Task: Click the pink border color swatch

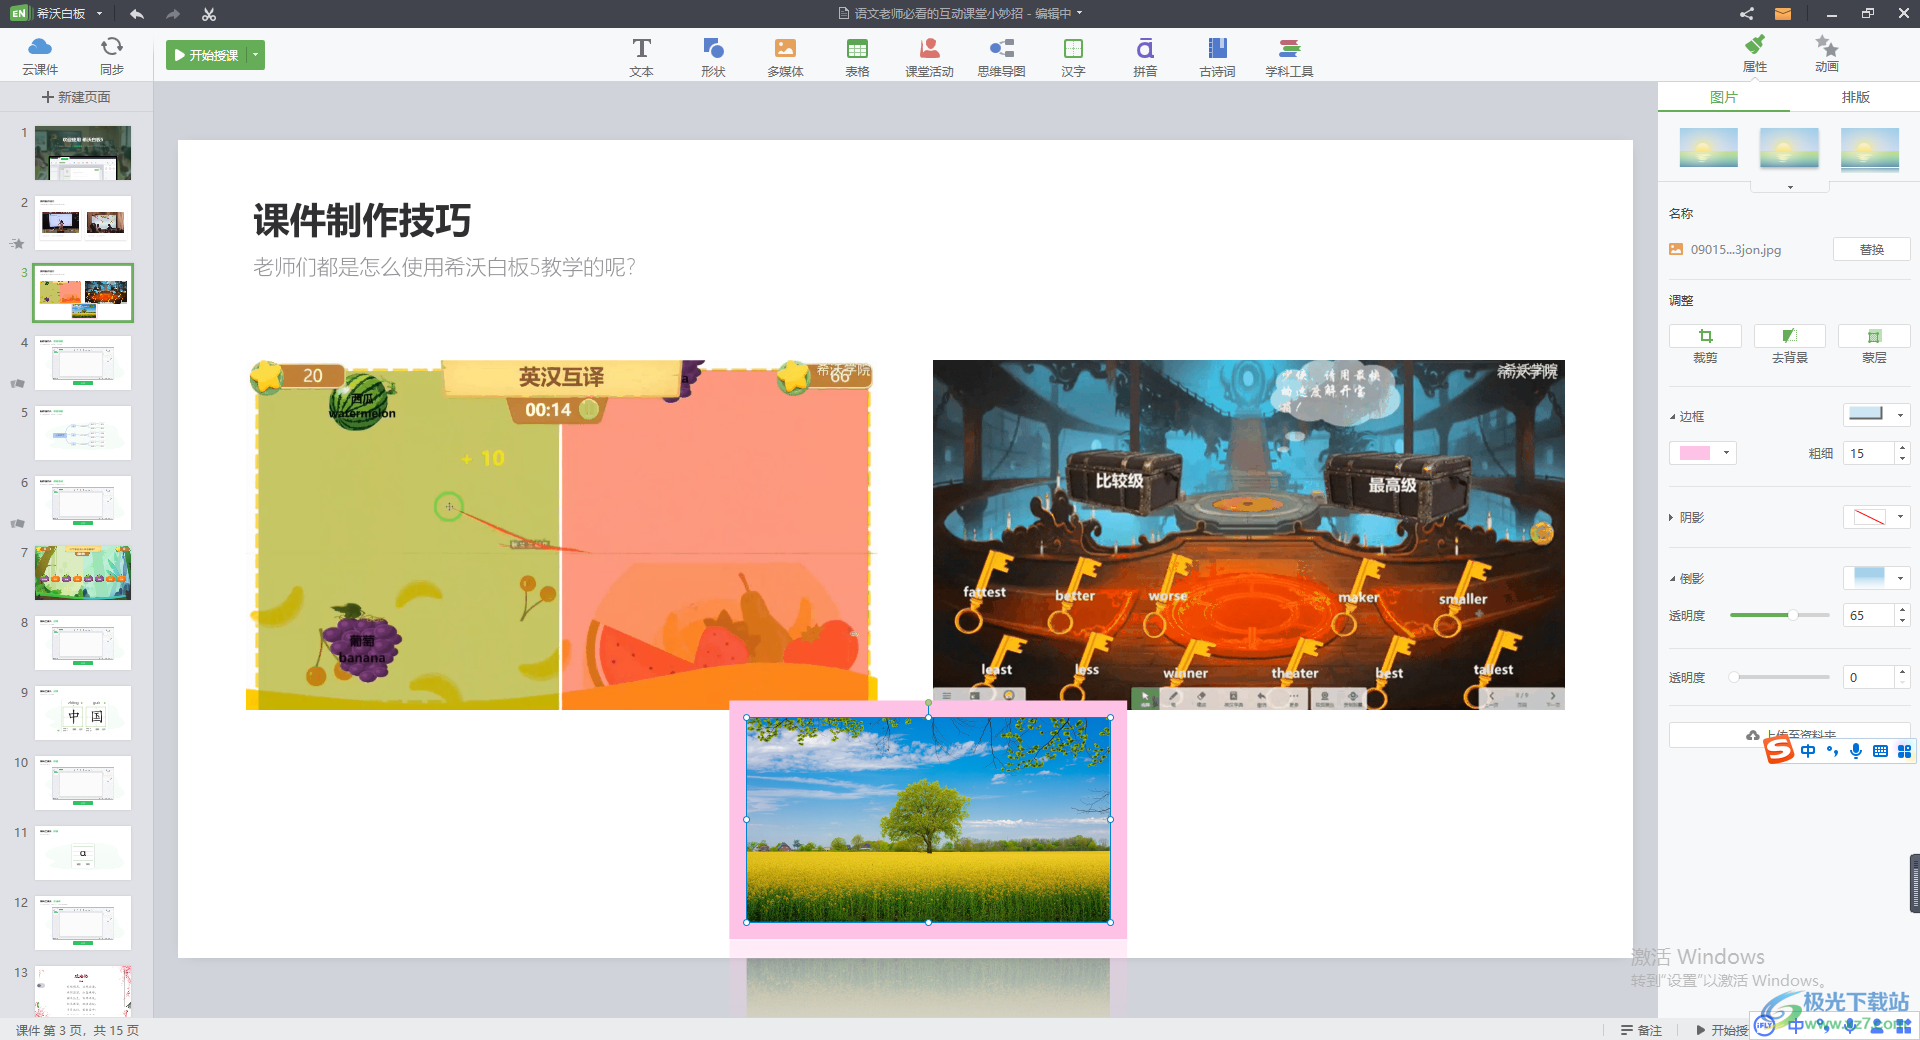Action: click(x=1695, y=453)
